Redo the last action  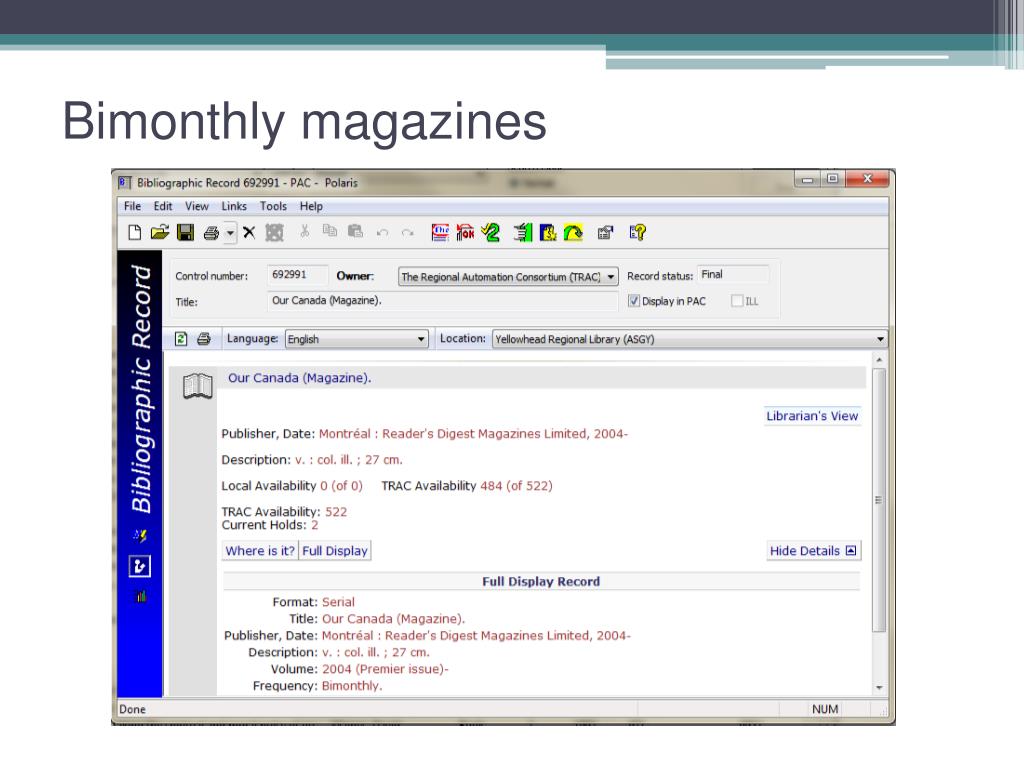(x=408, y=232)
